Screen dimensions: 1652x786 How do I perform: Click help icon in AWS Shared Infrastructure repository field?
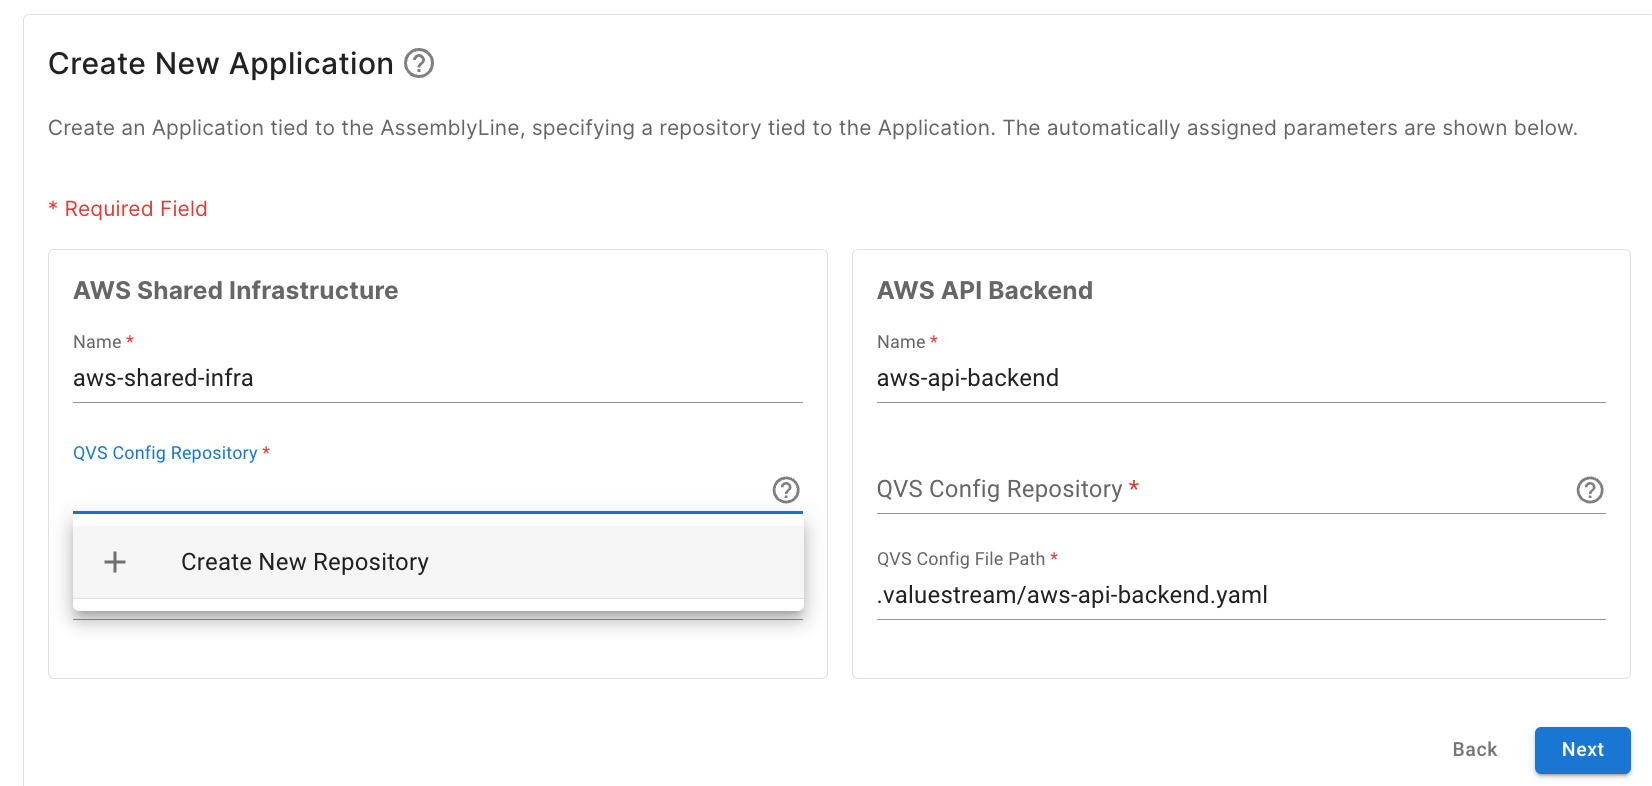[786, 490]
